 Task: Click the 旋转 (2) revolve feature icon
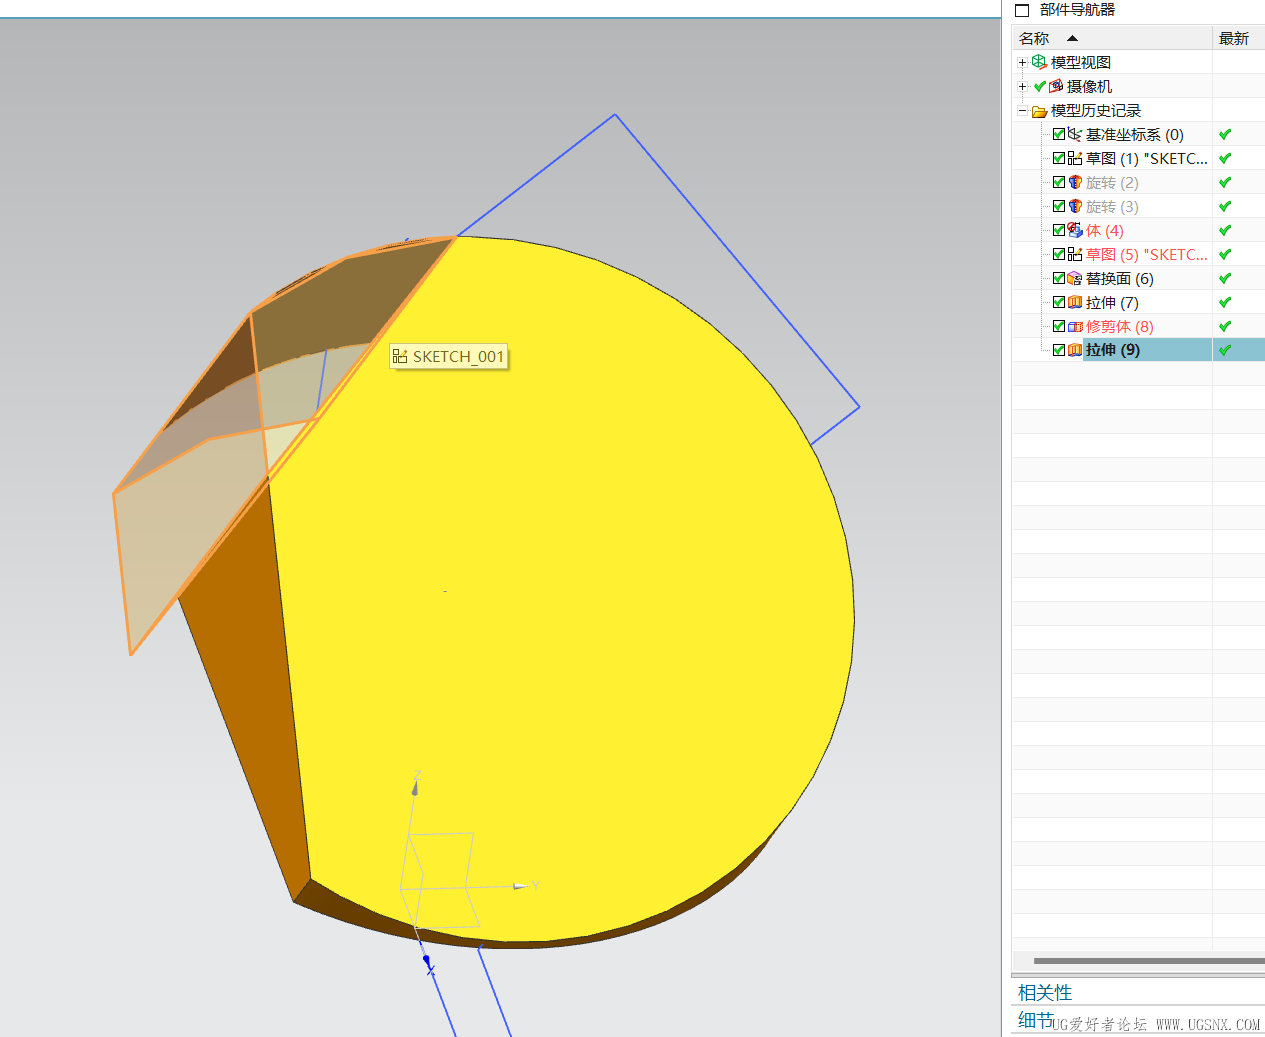(1075, 182)
